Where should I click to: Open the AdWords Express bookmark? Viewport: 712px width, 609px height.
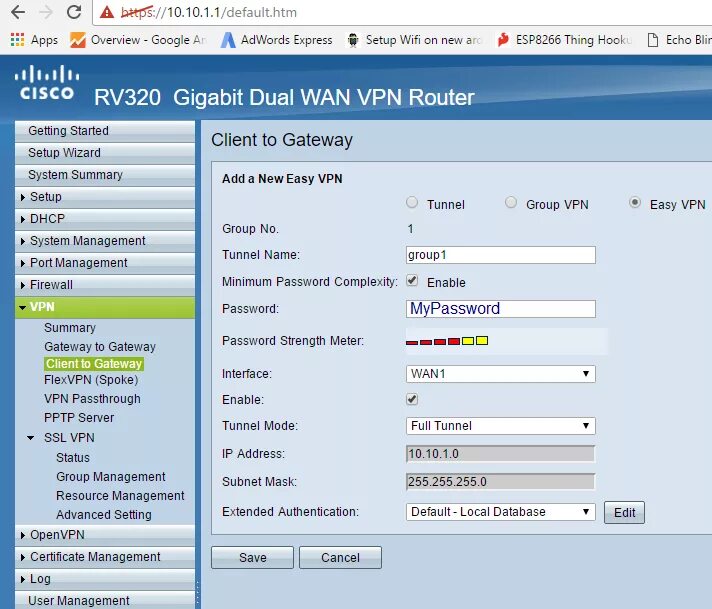coord(277,40)
